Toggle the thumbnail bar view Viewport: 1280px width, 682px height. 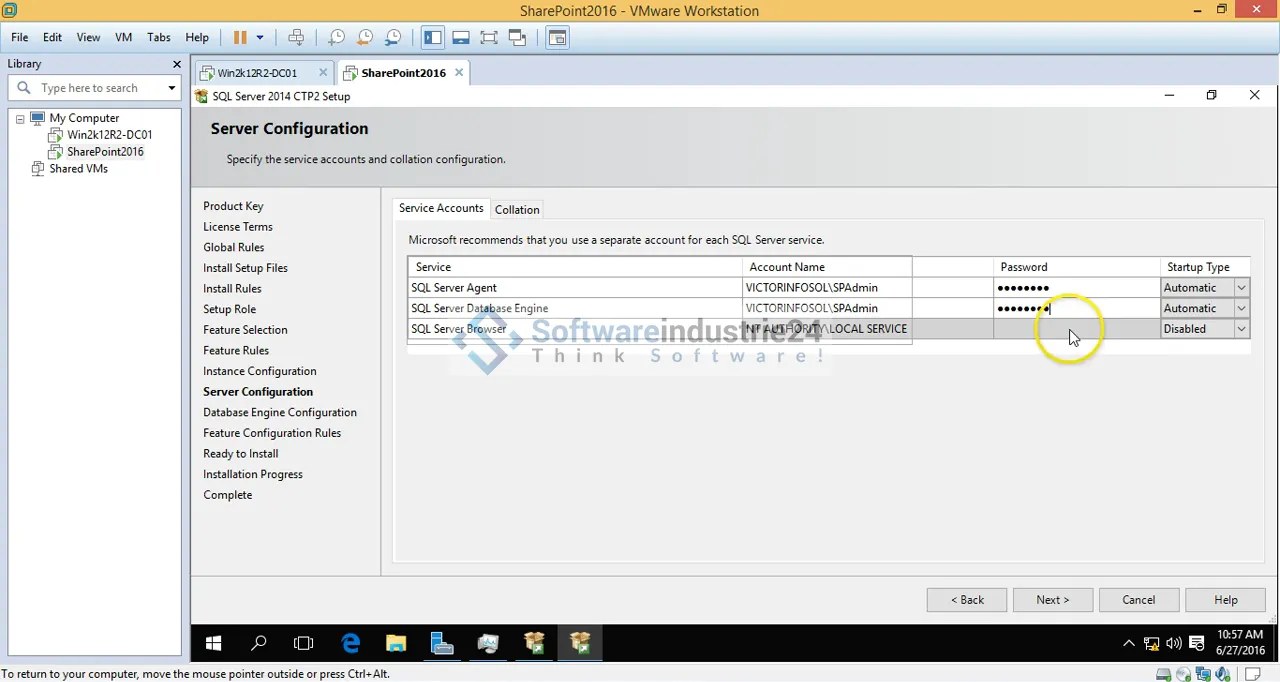tap(461, 38)
